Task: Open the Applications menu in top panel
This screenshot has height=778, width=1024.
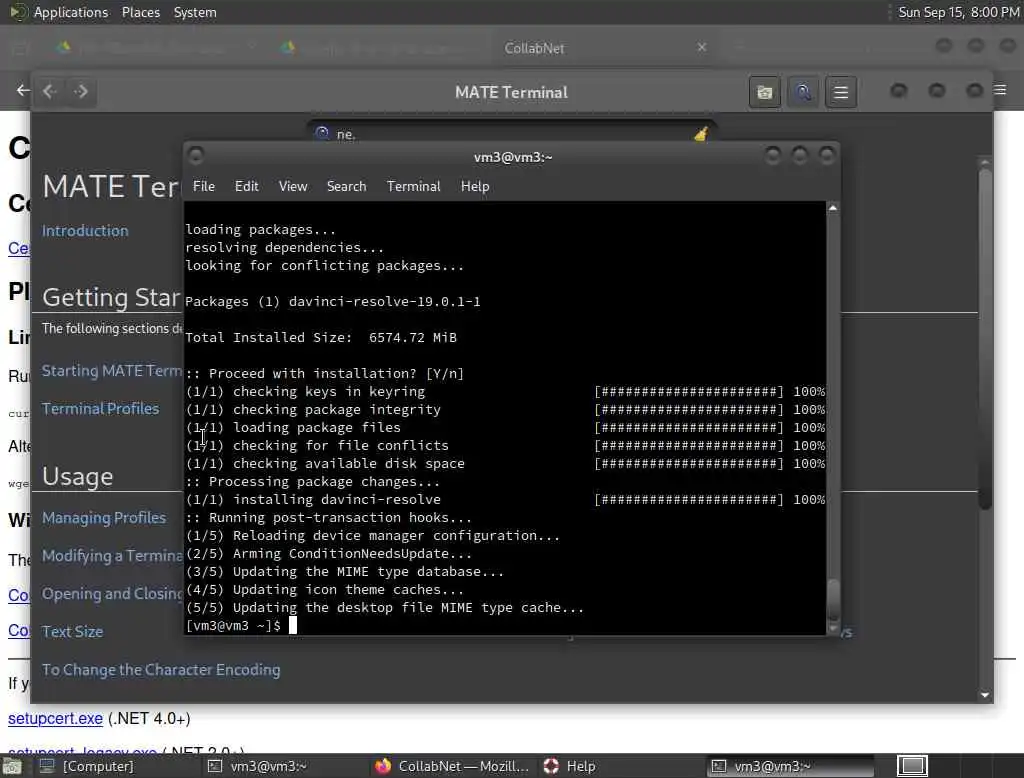Action: tap(71, 12)
